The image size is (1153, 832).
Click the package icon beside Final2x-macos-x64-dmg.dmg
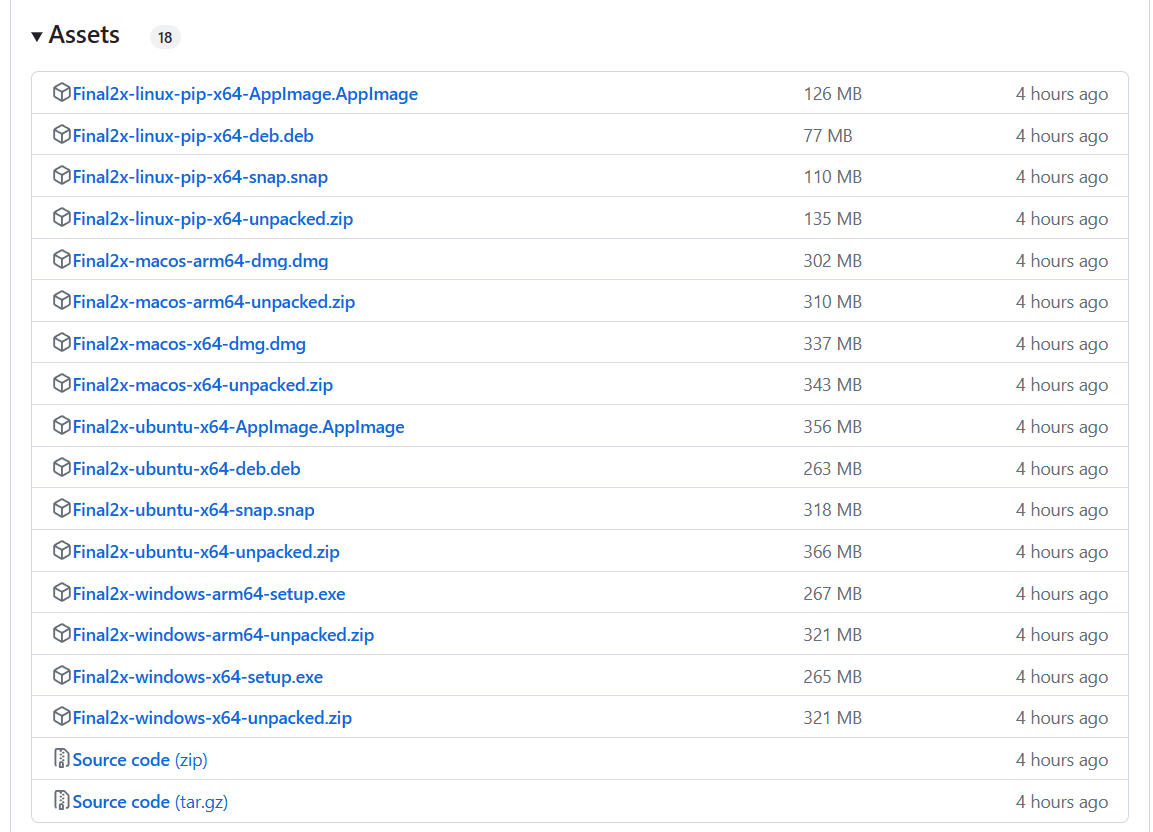pos(62,343)
